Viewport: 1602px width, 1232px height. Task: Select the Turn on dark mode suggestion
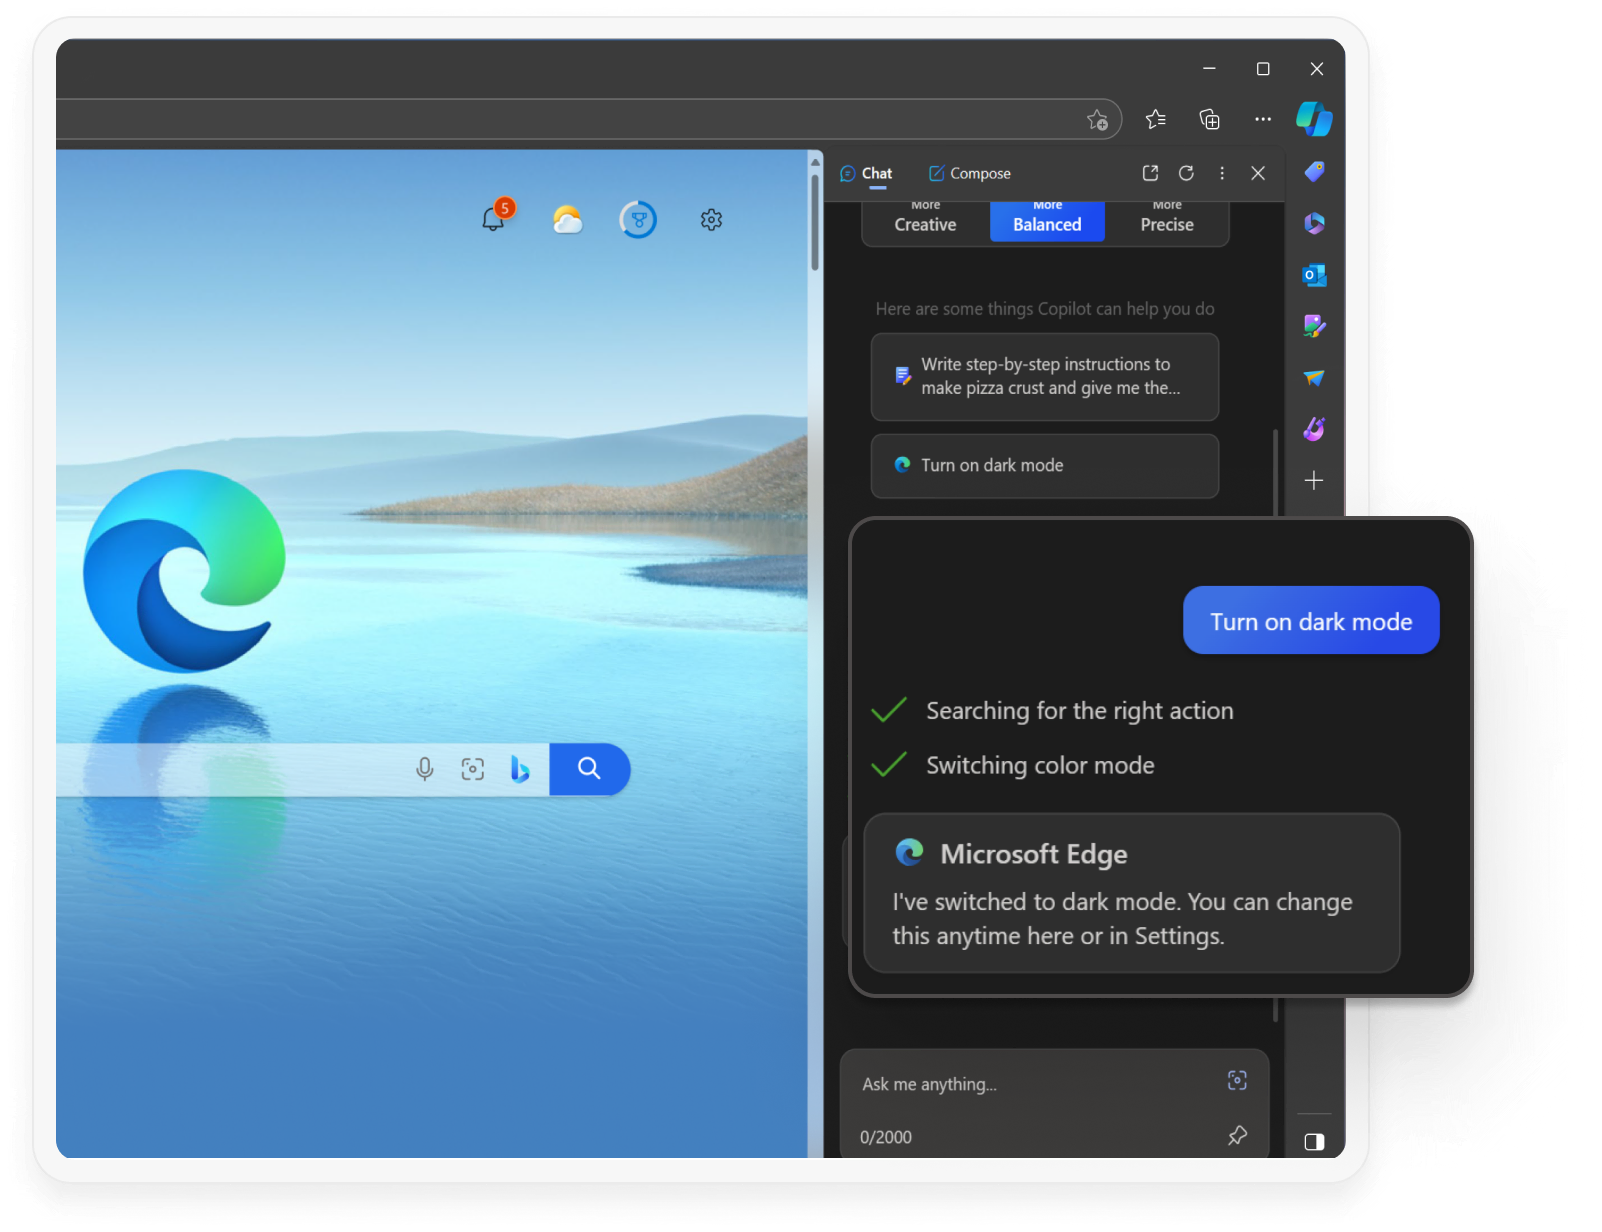(1044, 466)
